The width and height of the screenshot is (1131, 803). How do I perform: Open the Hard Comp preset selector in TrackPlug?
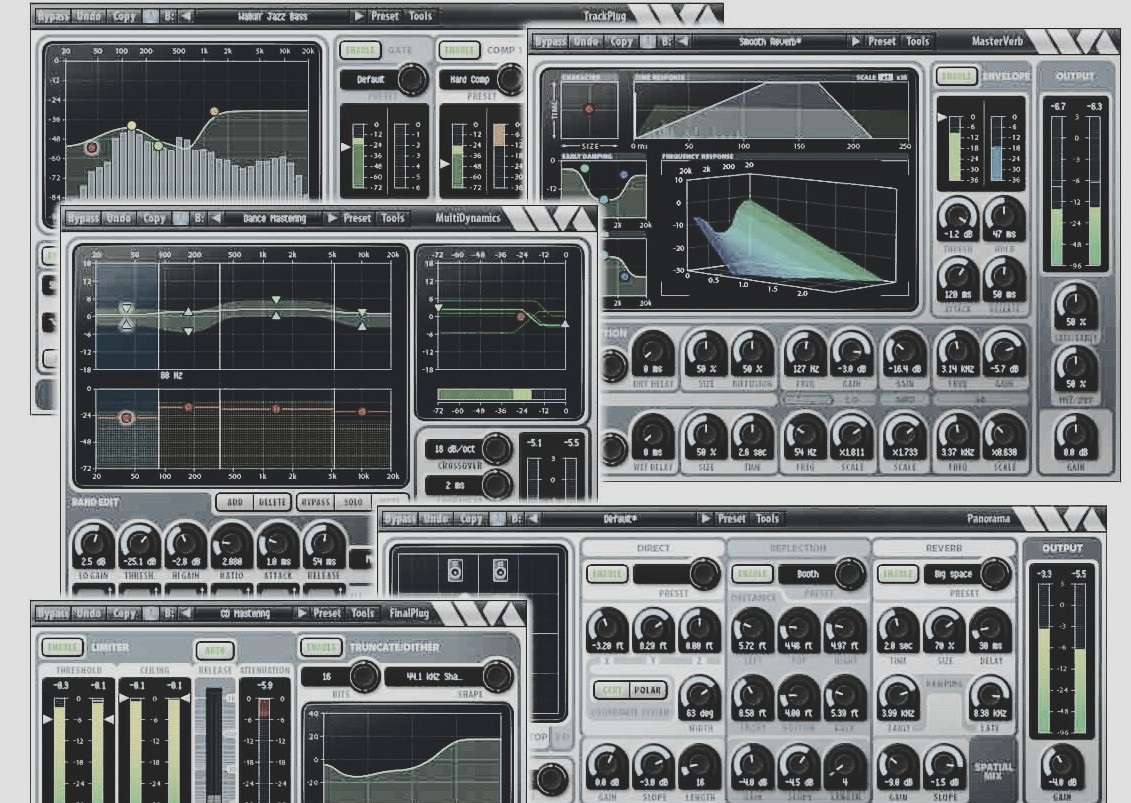click(x=470, y=79)
